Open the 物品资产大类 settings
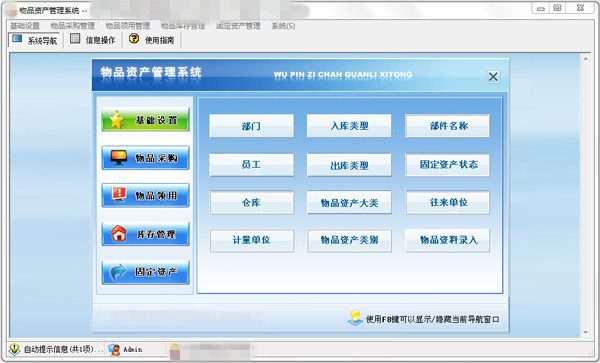The image size is (600, 363). (349, 202)
